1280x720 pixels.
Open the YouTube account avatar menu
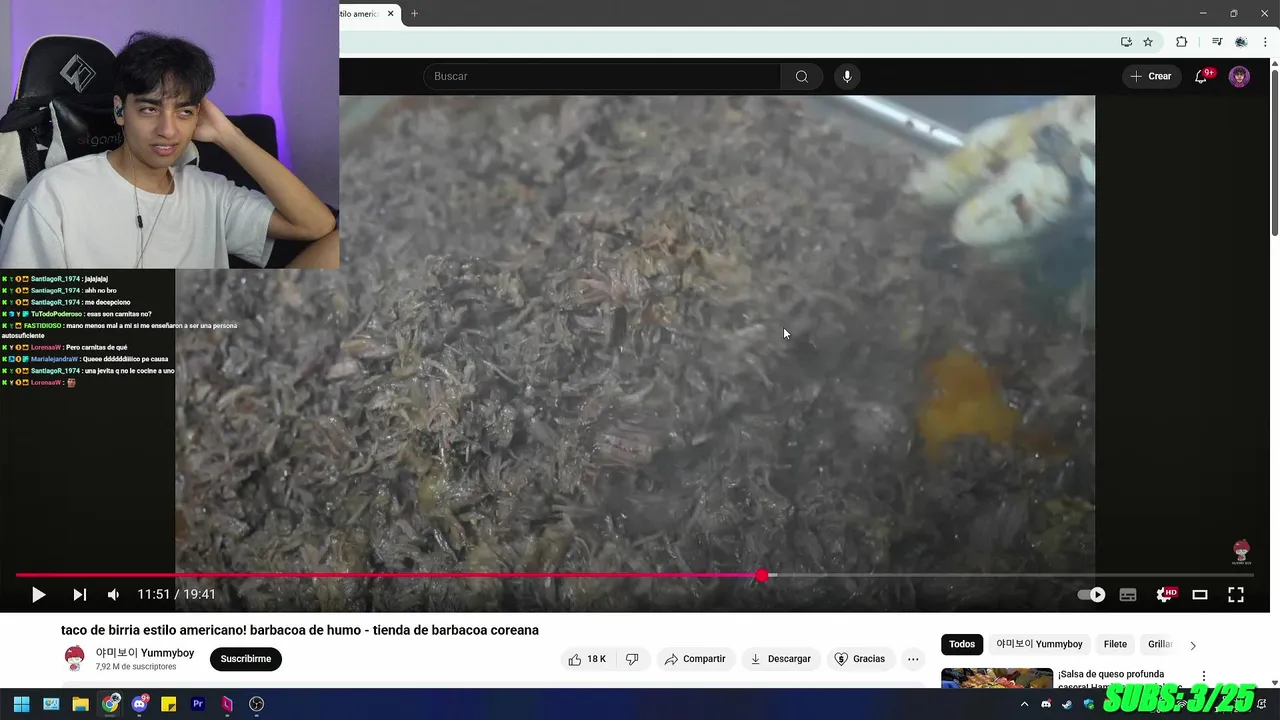pos(1239,77)
